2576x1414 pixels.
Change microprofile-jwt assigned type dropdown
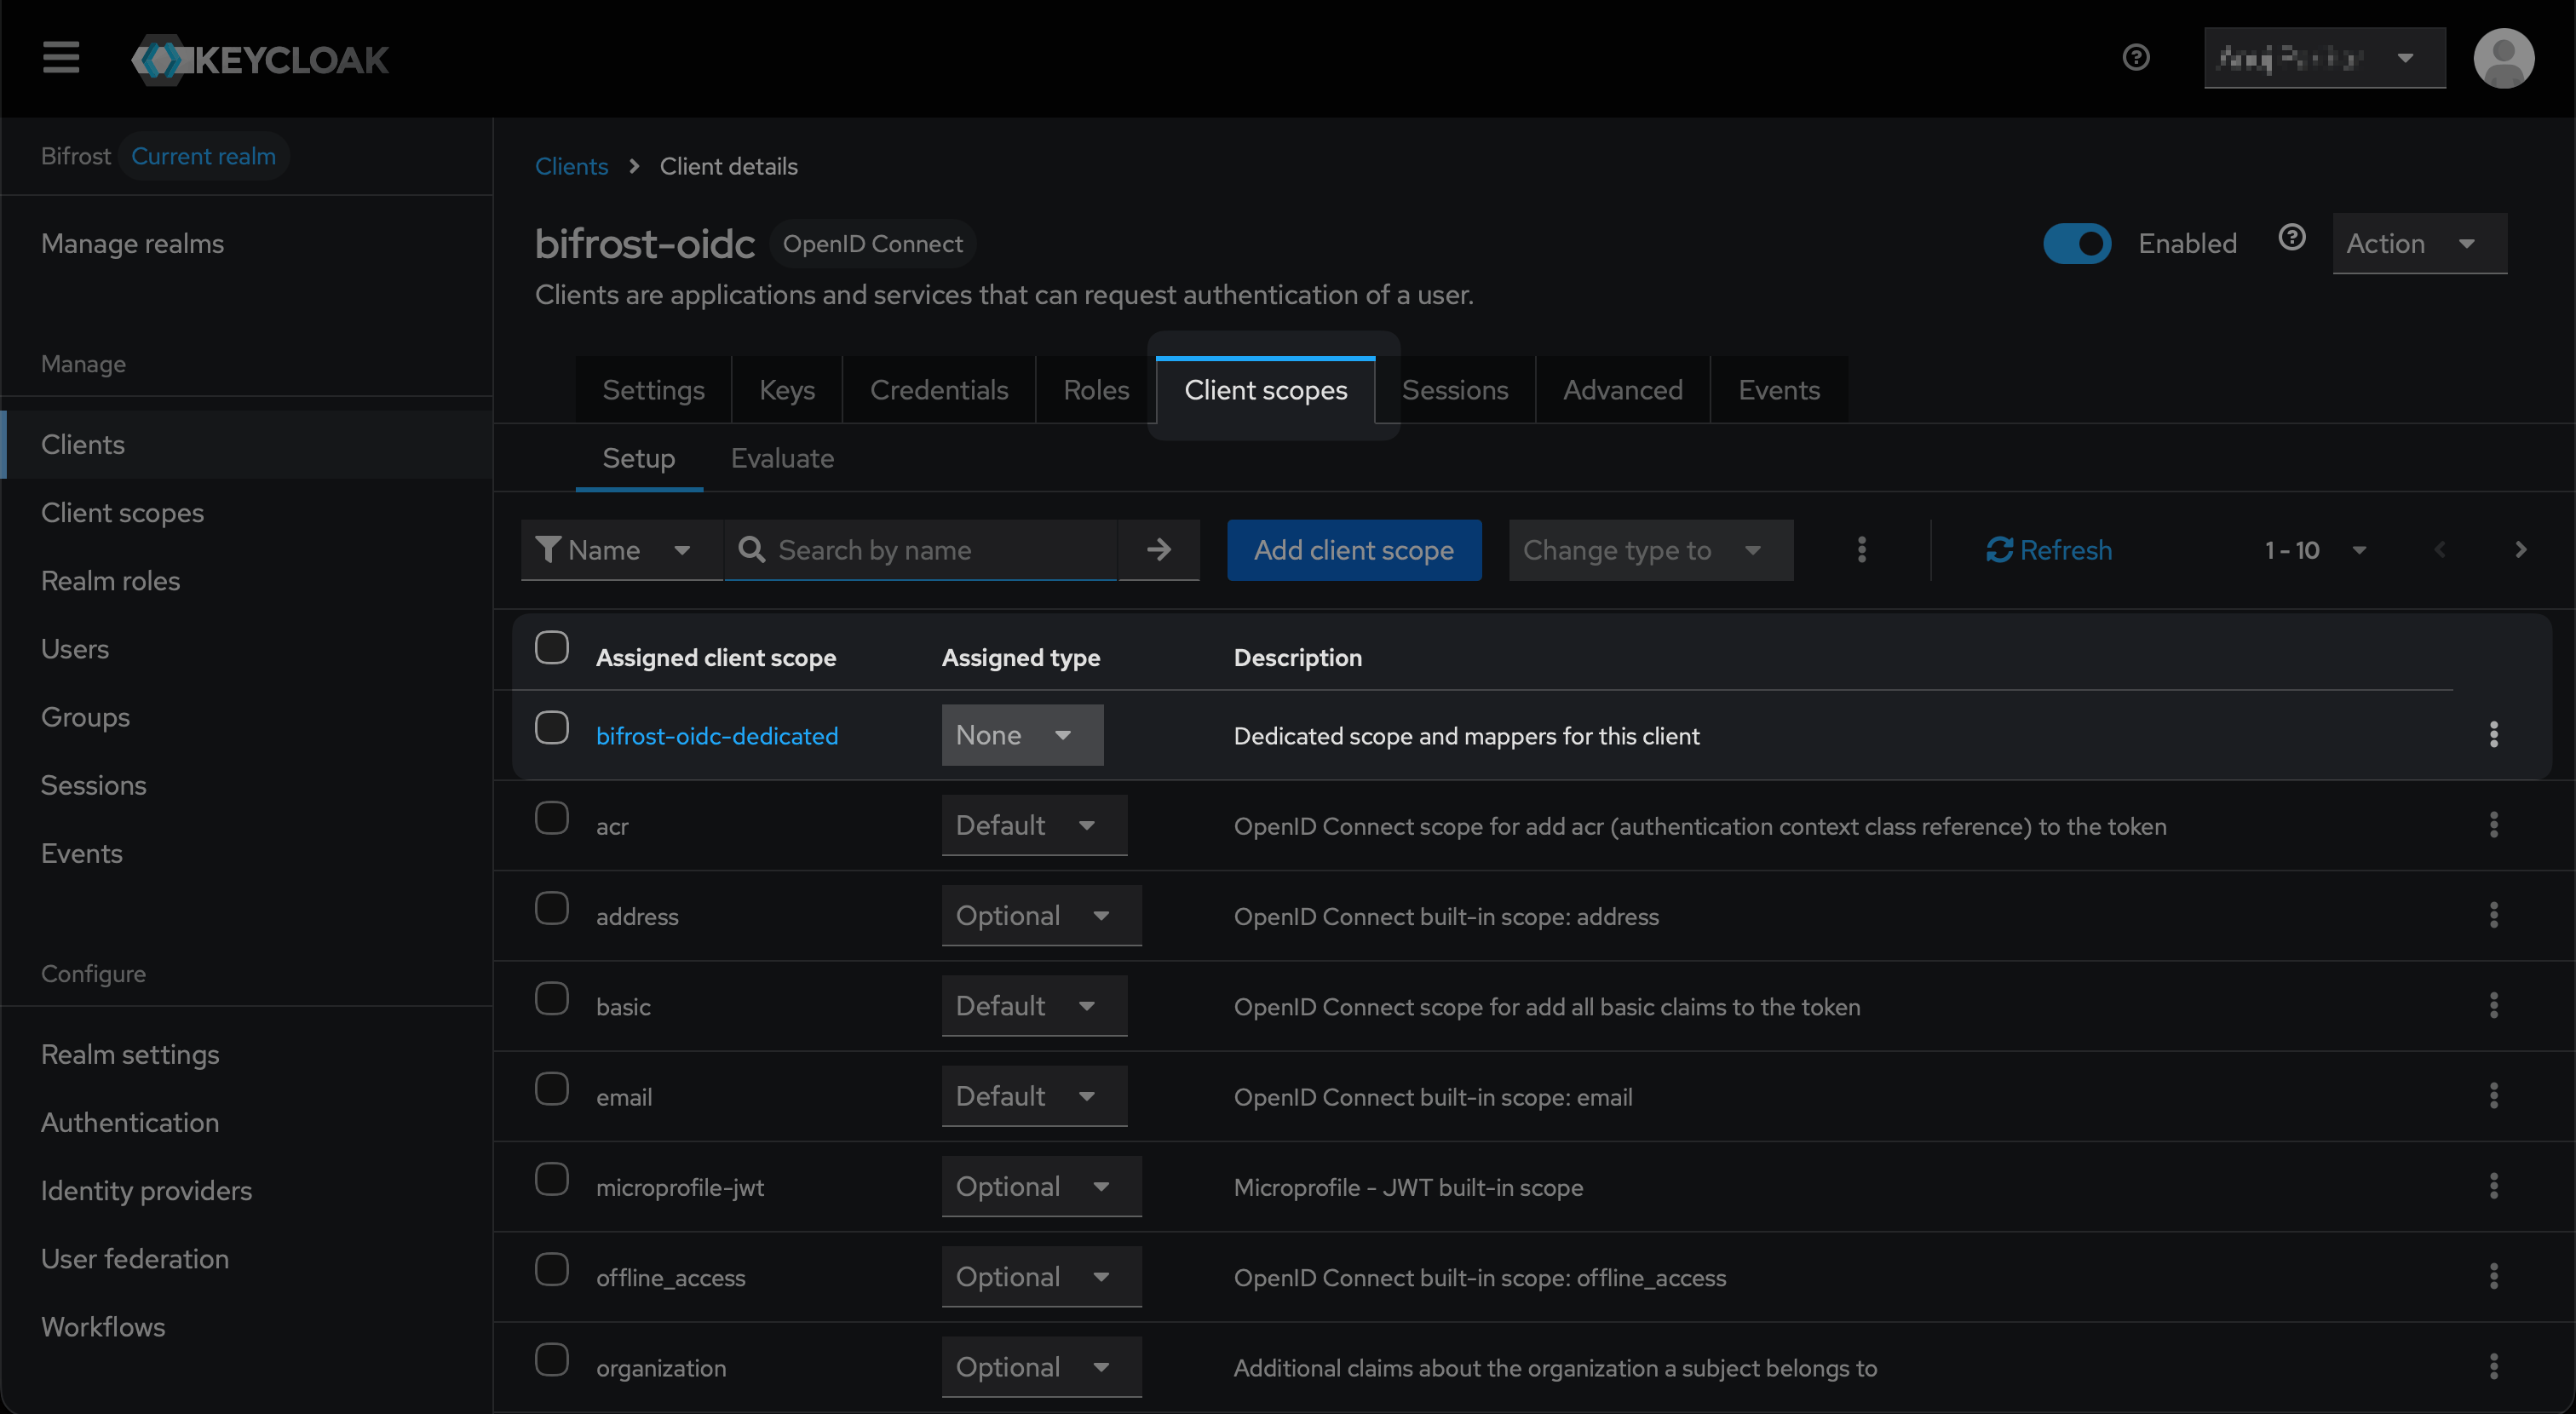(x=1041, y=1186)
